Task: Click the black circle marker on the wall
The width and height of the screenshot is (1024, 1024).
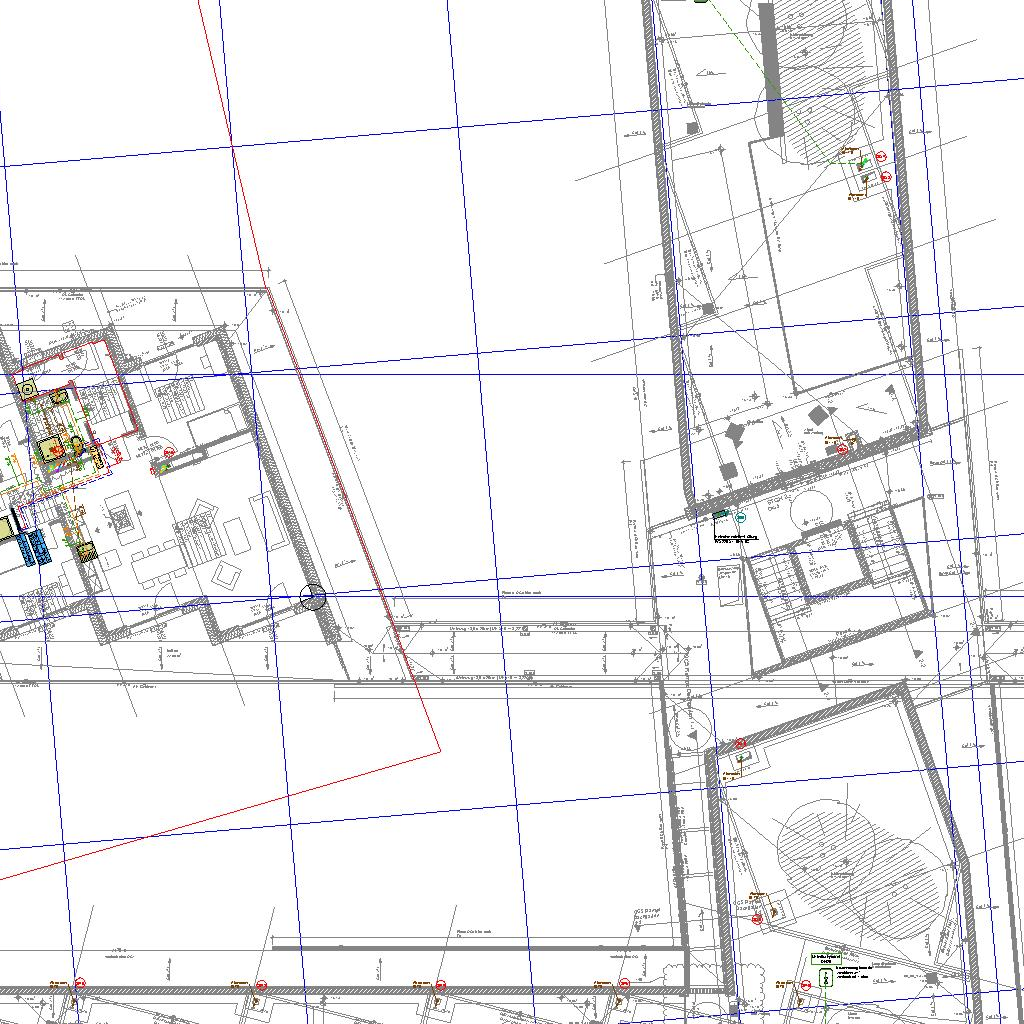Action: point(313,598)
